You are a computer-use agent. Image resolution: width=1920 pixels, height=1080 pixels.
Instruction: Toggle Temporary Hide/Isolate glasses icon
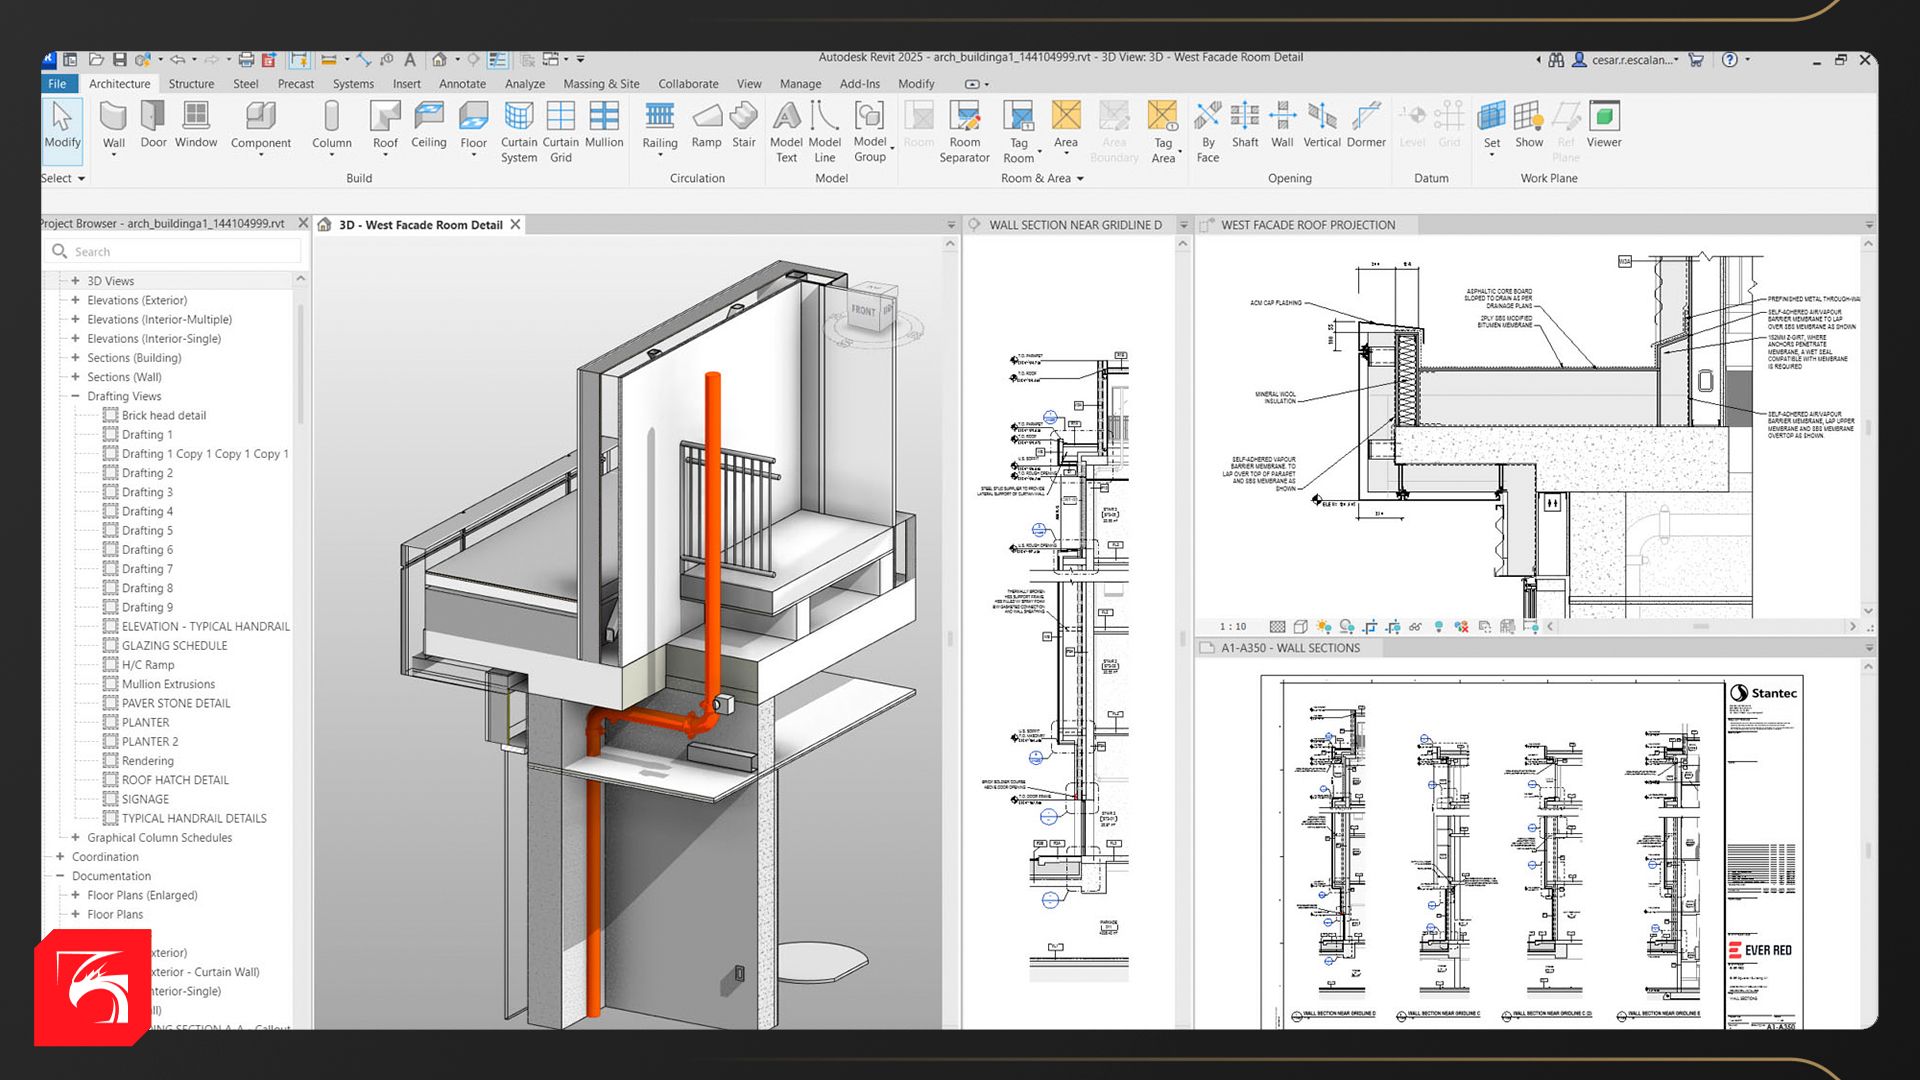coord(1416,627)
